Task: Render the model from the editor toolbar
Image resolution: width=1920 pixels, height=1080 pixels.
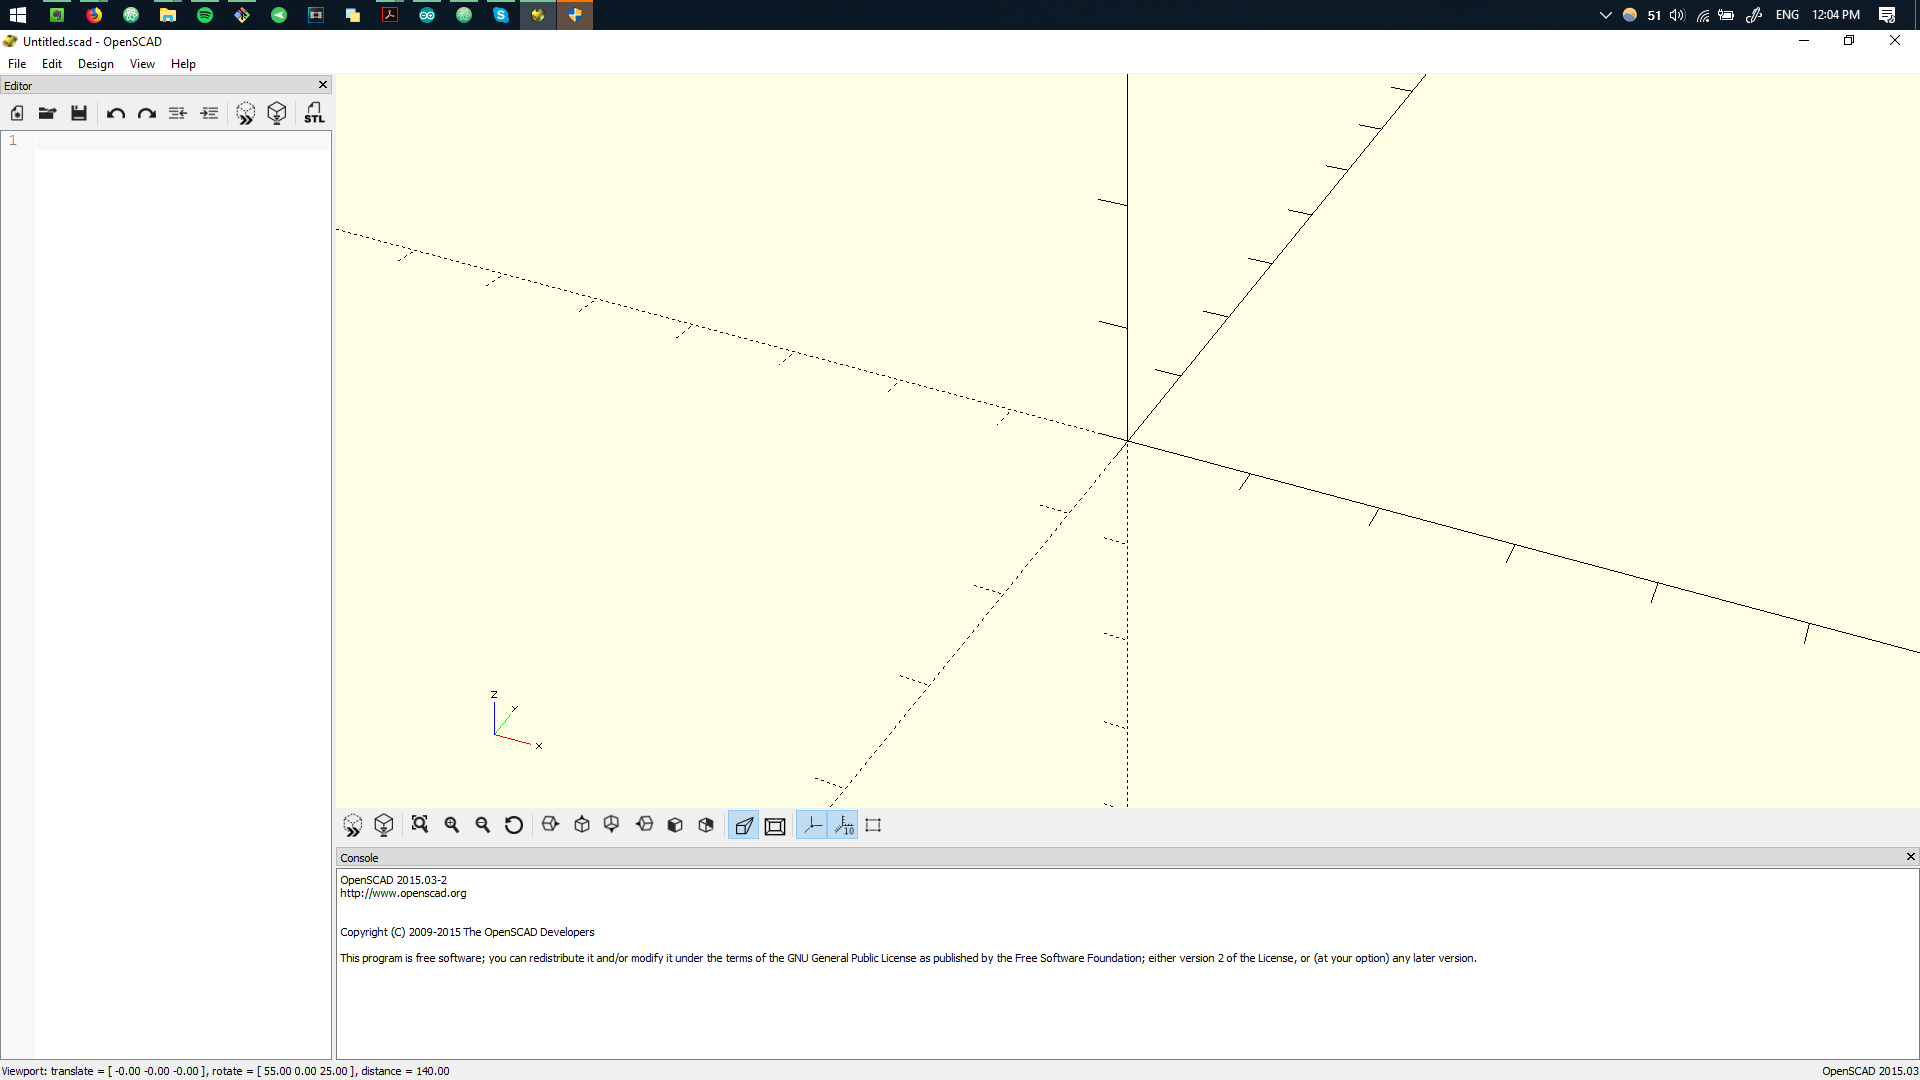Action: tap(277, 113)
